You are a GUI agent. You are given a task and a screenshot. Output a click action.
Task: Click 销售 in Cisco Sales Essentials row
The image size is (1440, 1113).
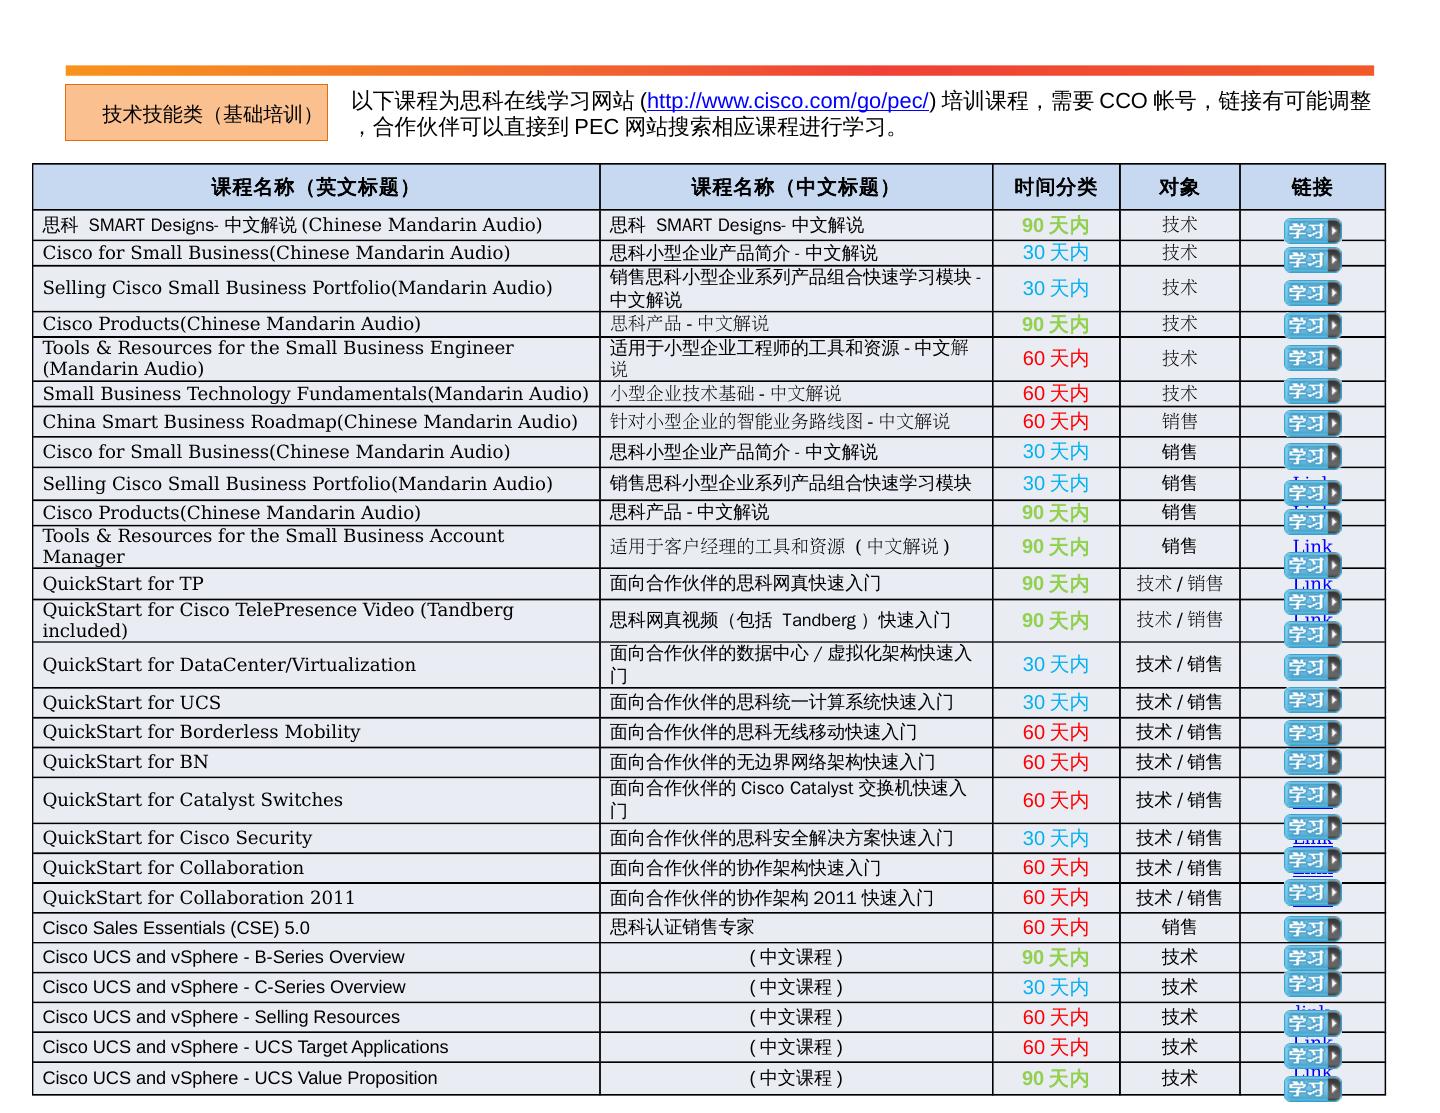(x=1179, y=928)
